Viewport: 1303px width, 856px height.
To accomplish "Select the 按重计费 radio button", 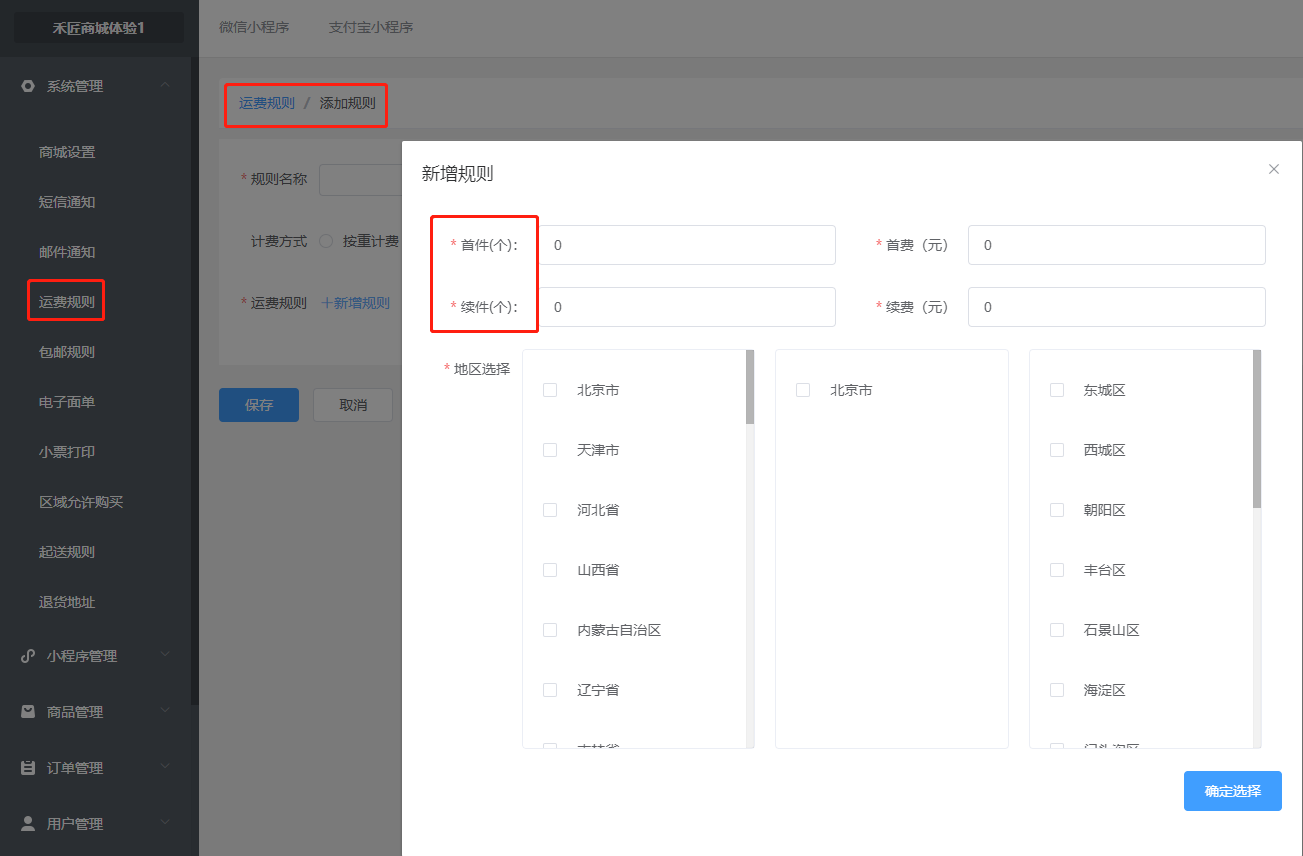I will coord(326,241).
